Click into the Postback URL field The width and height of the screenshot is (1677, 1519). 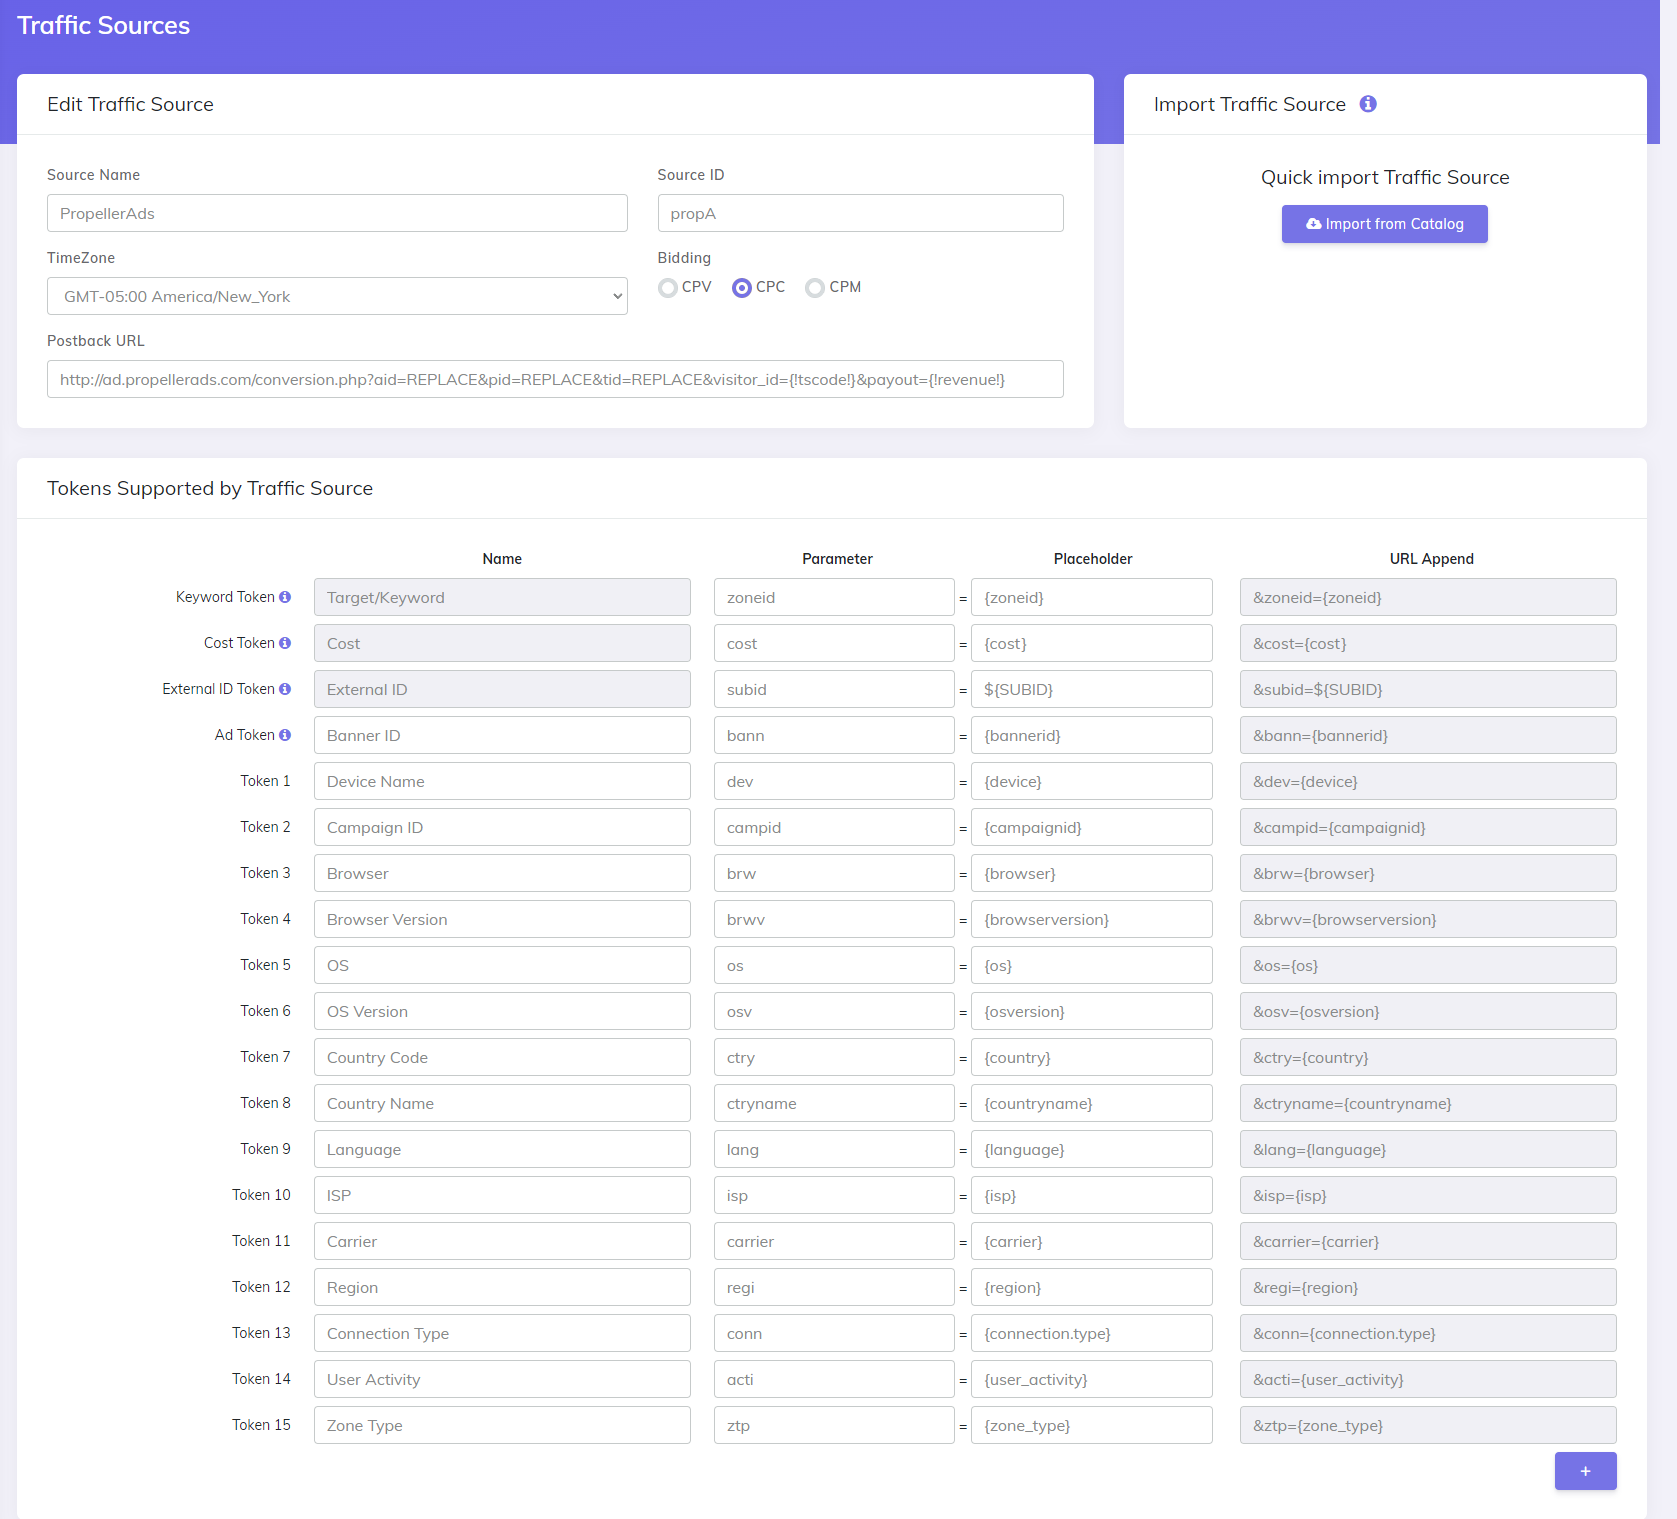point(555,379)
